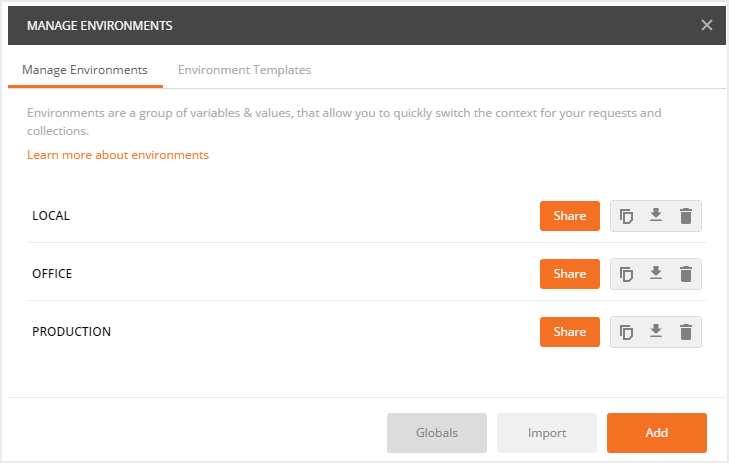Open Learn more about environments link
This screenshot has width=729, height=463.
coord(118,155)
